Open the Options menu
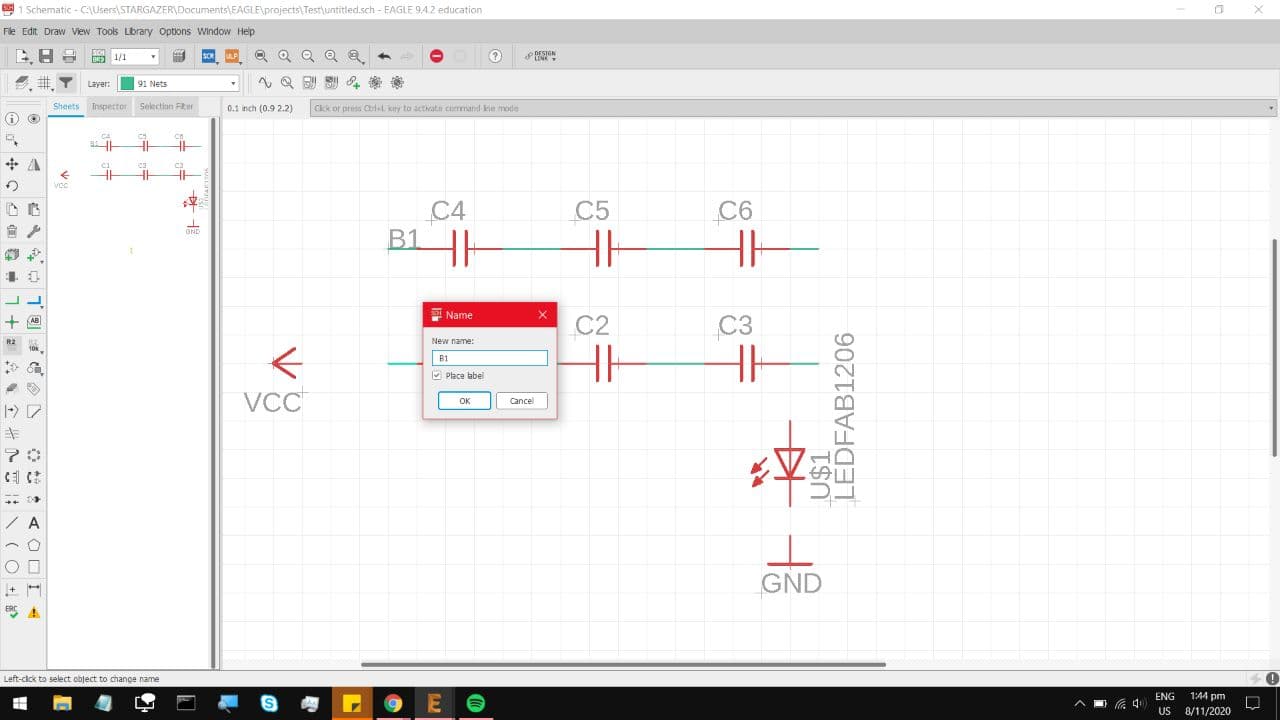Viewport: 1280px width, 720px height. pos(175,31)
